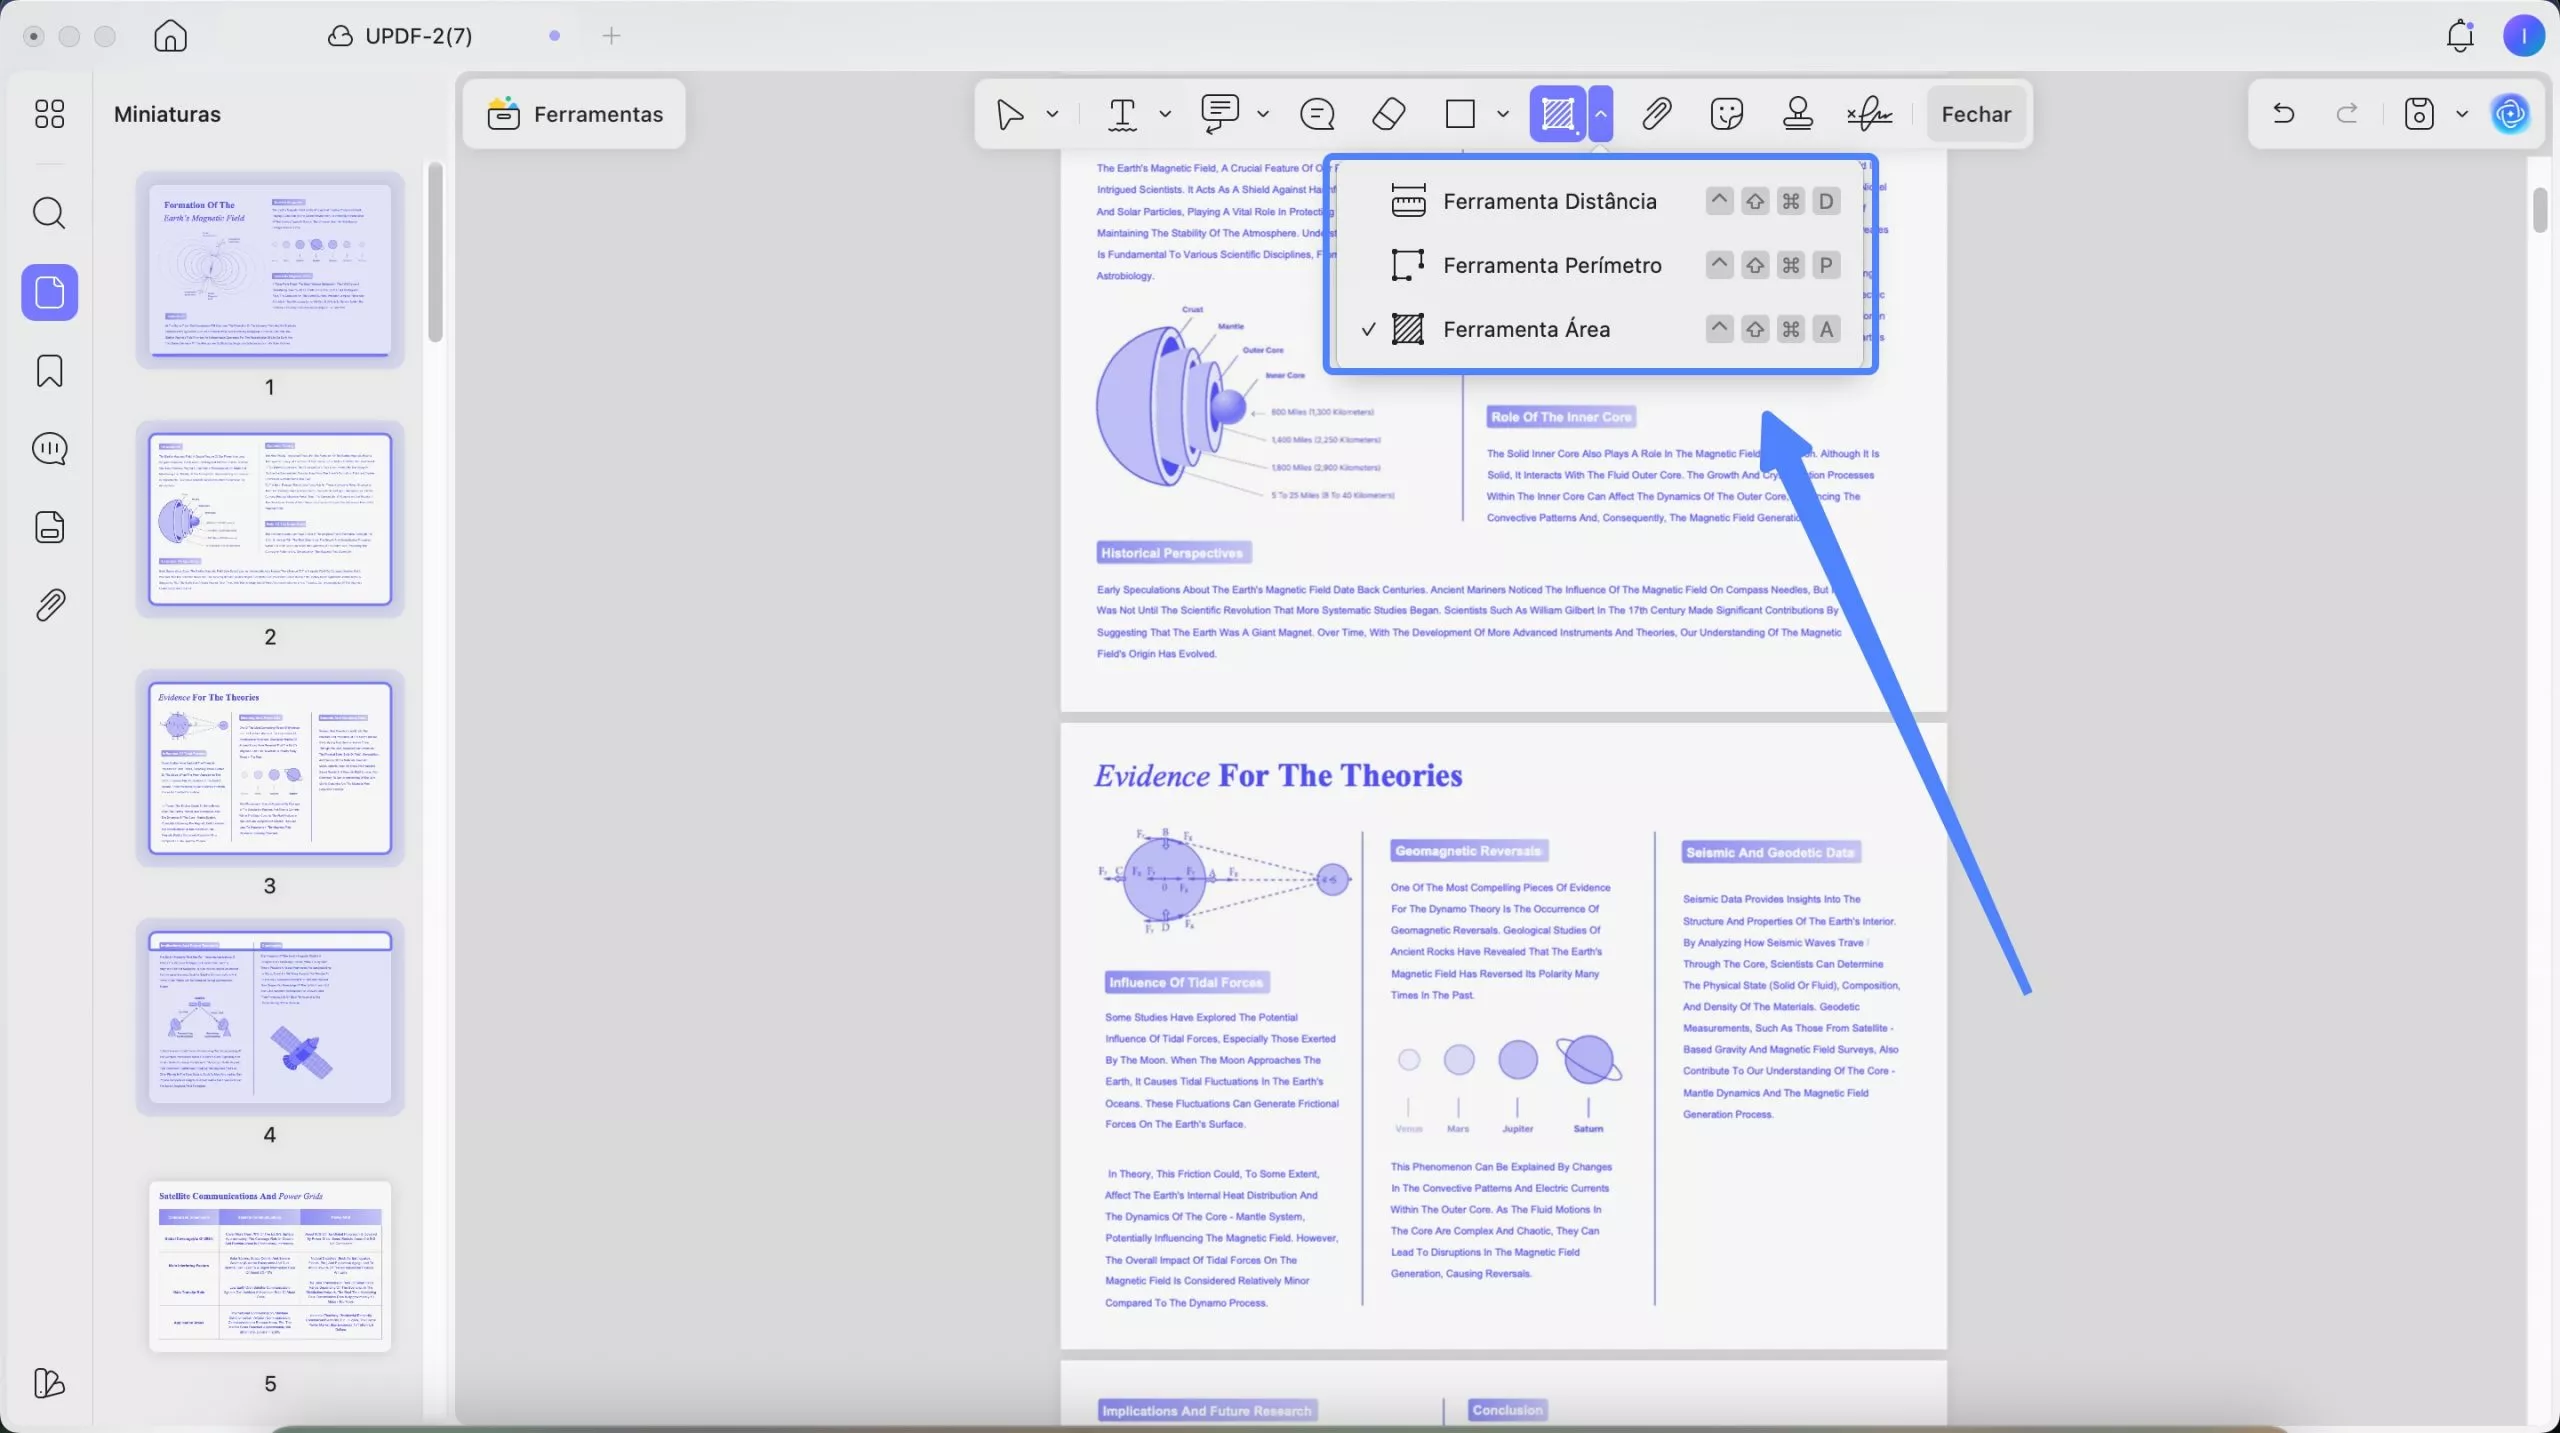Screen dimensions: 2560x1433
Task: Toggle the thumbnails panel sidebar button
Action: coord(49,292)
